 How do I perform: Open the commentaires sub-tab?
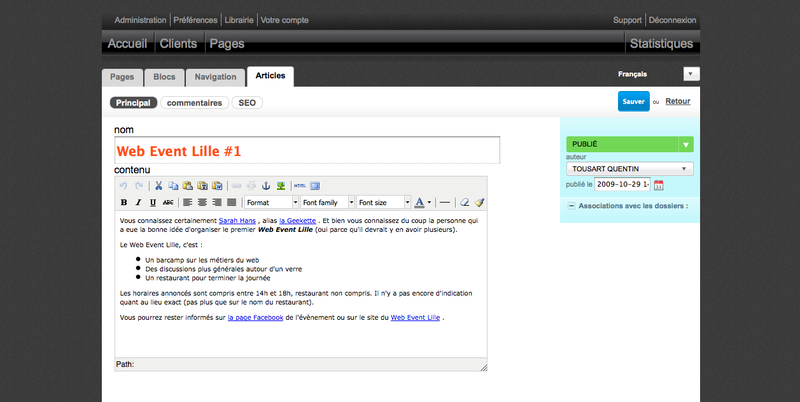point(194,103)
